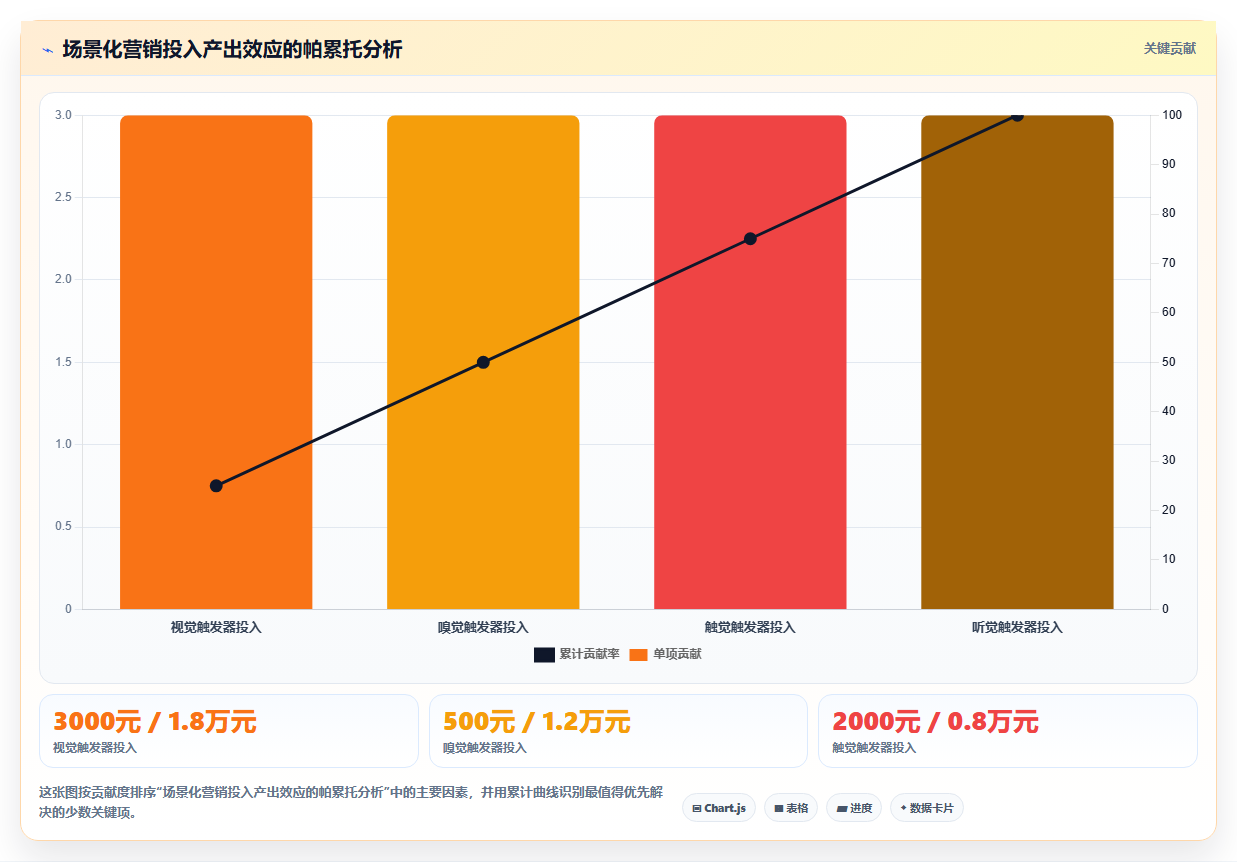Image resolution: width=1237 pixels, height=862 pixels.
Task: Click the cumulative line point at 100%
Action: (1017, 115)
